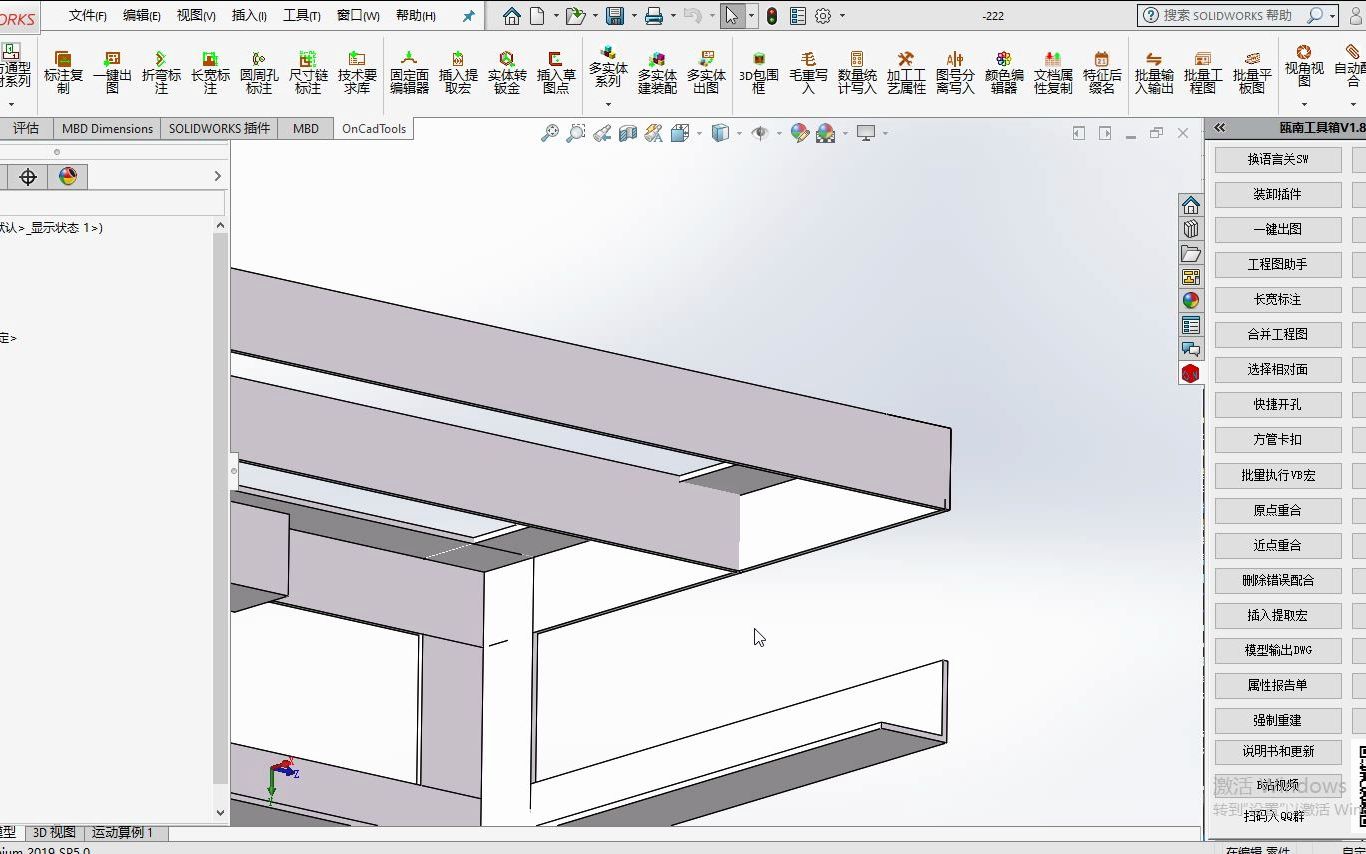
Task: Click the 尺寸链标注 tool
Action: click(x=308, y=72)
